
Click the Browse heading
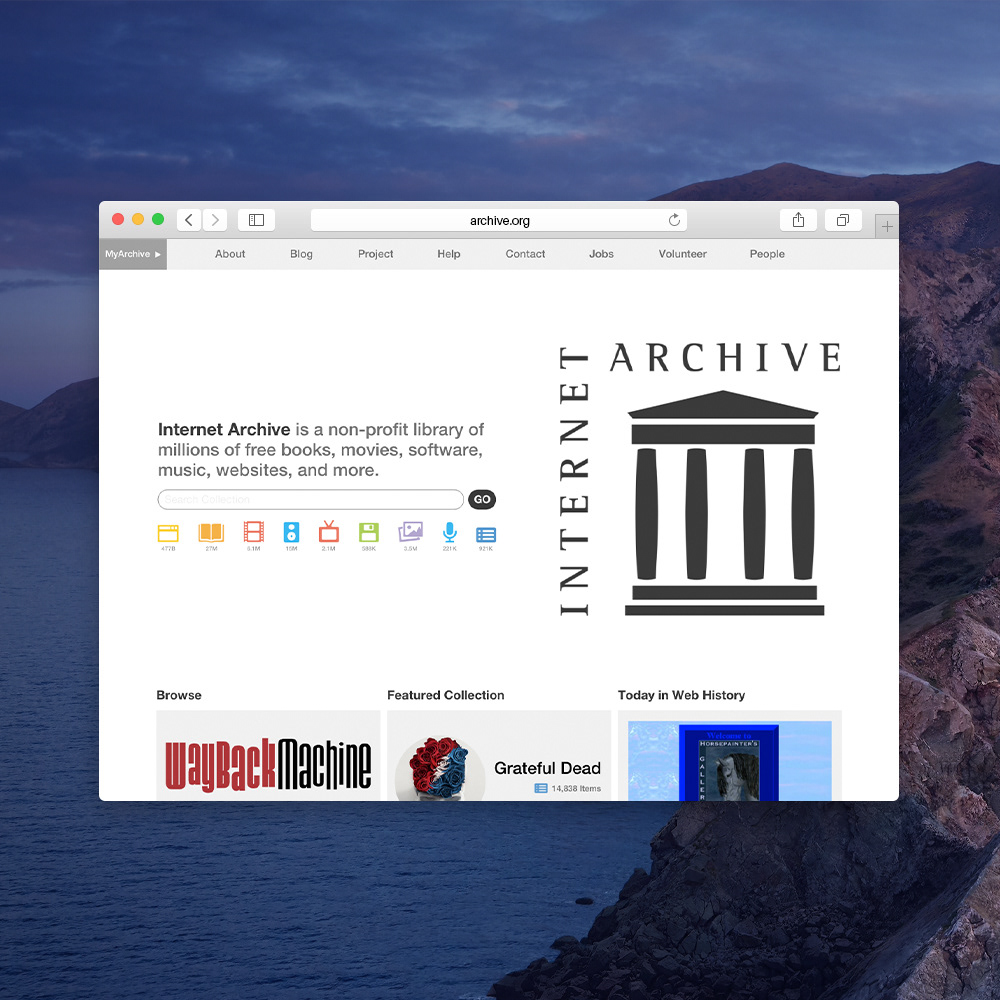179,695
